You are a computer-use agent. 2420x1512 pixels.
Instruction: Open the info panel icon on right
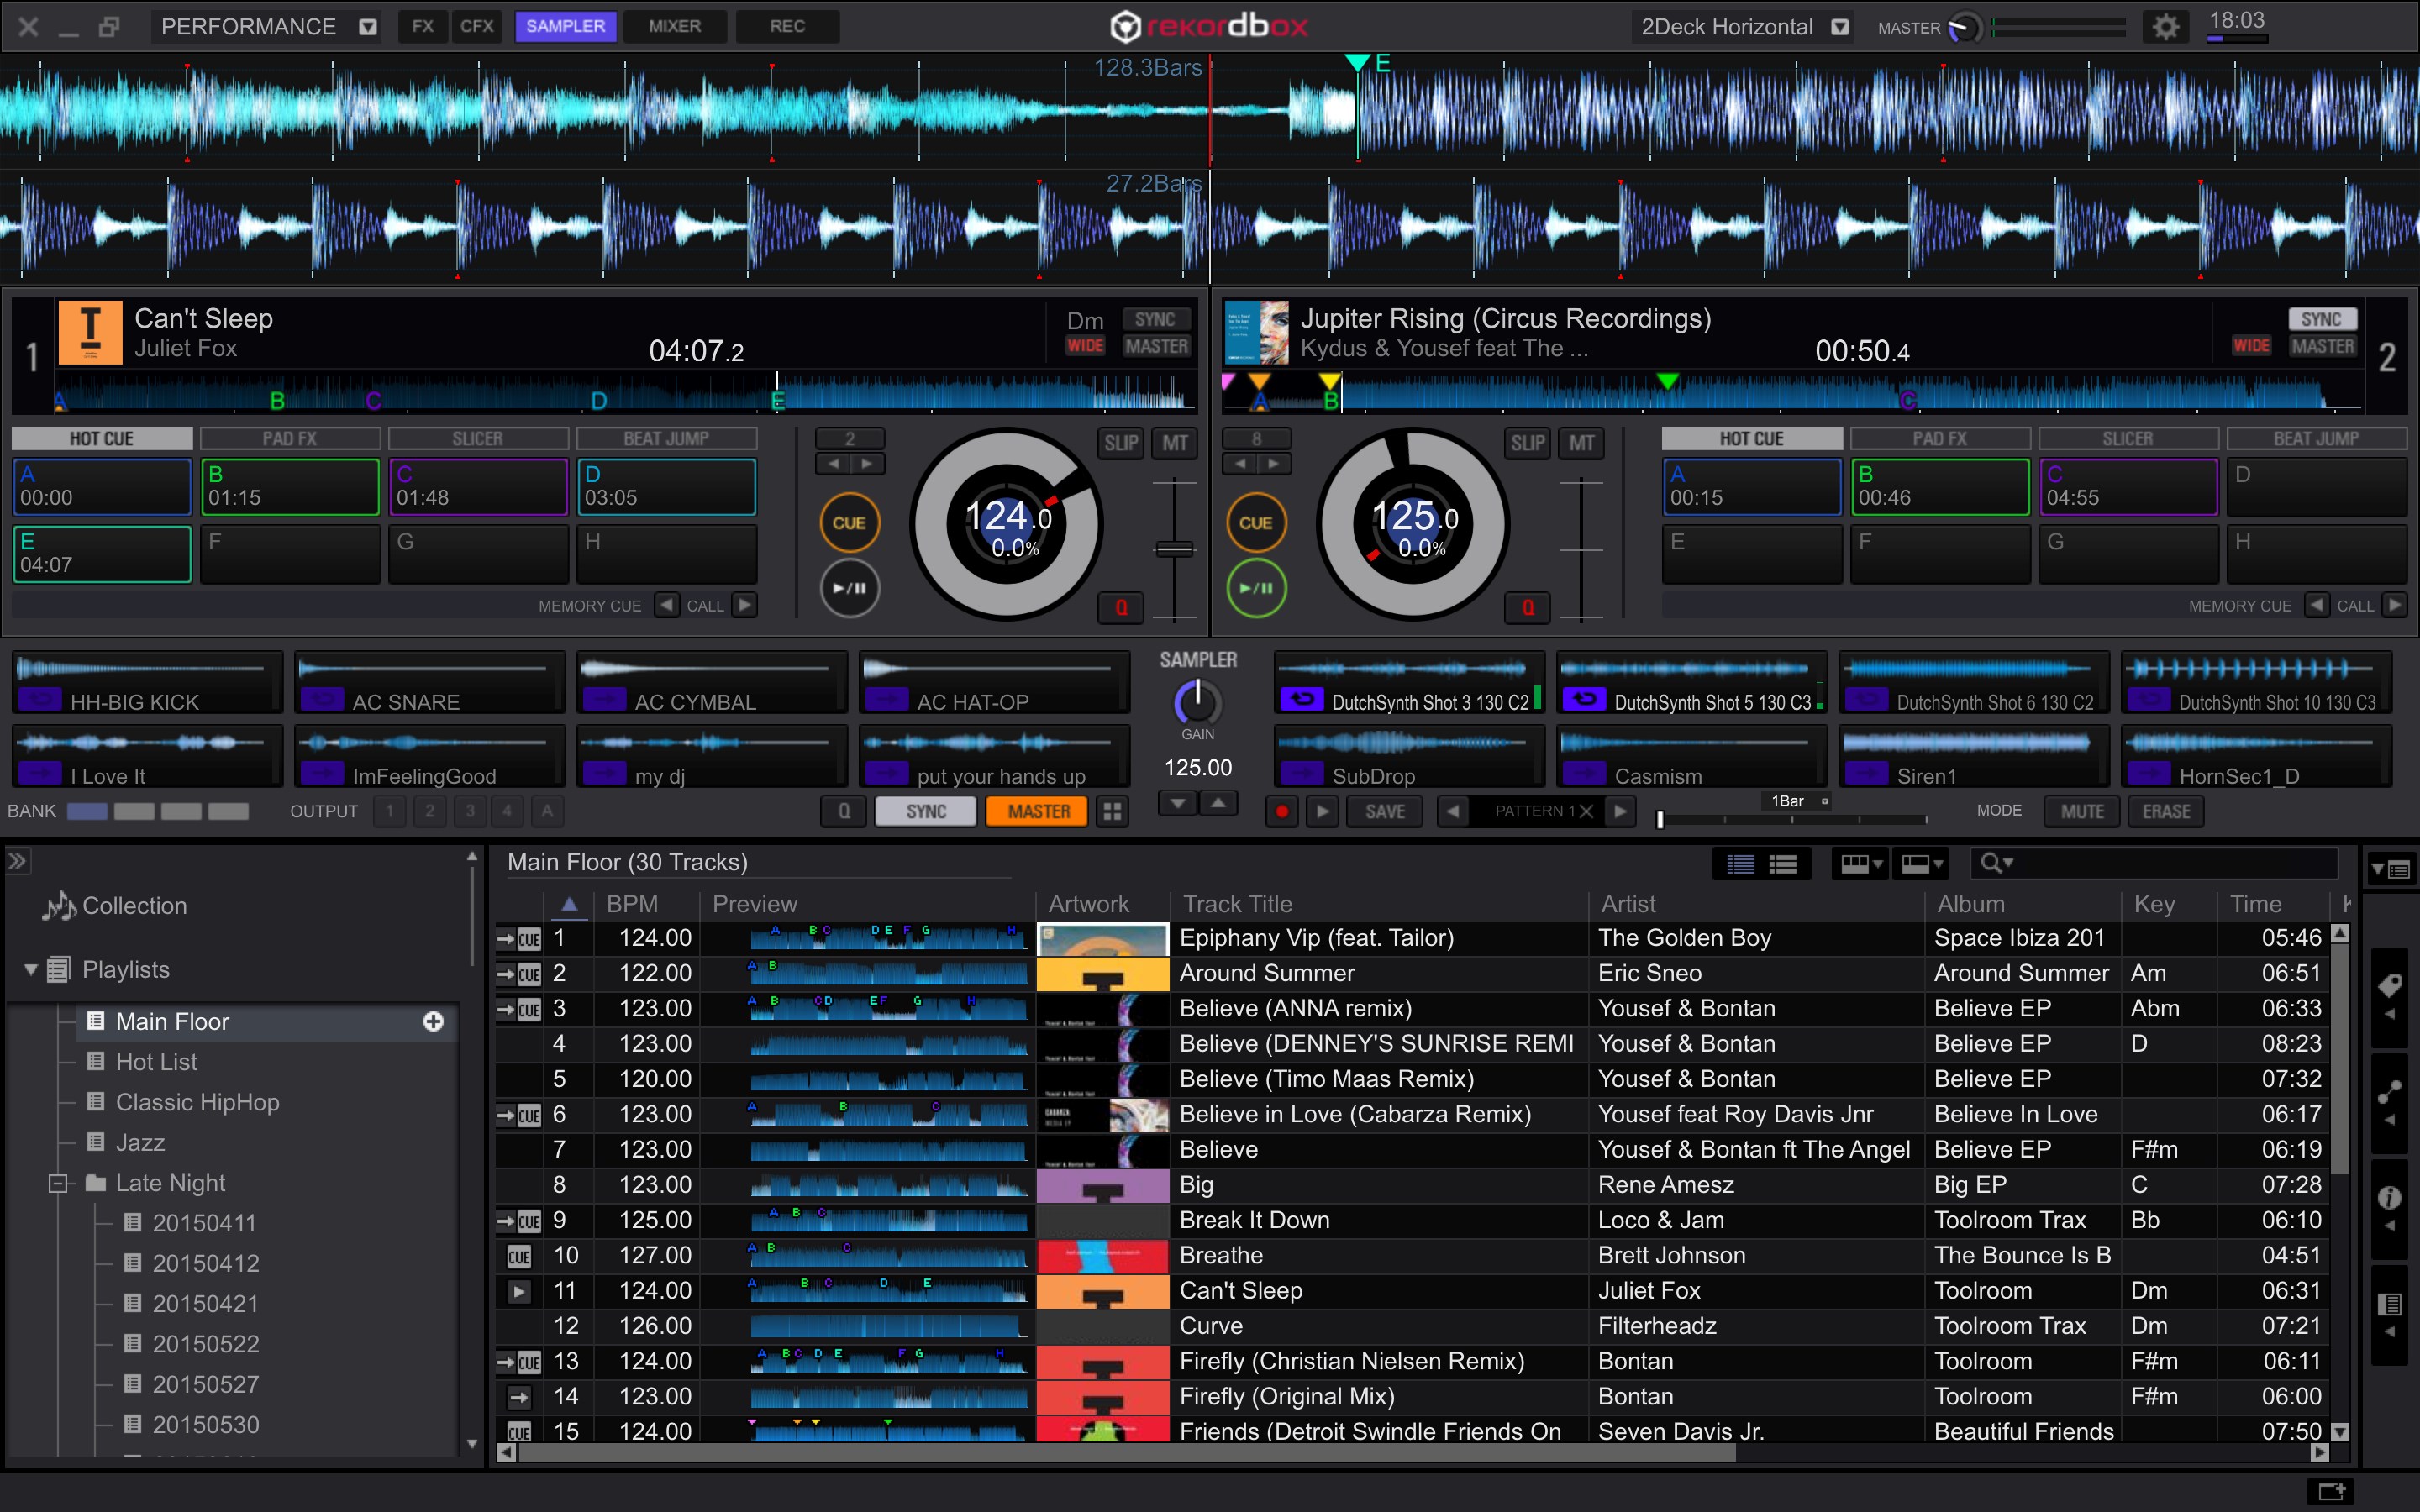click(2389, 1198)
